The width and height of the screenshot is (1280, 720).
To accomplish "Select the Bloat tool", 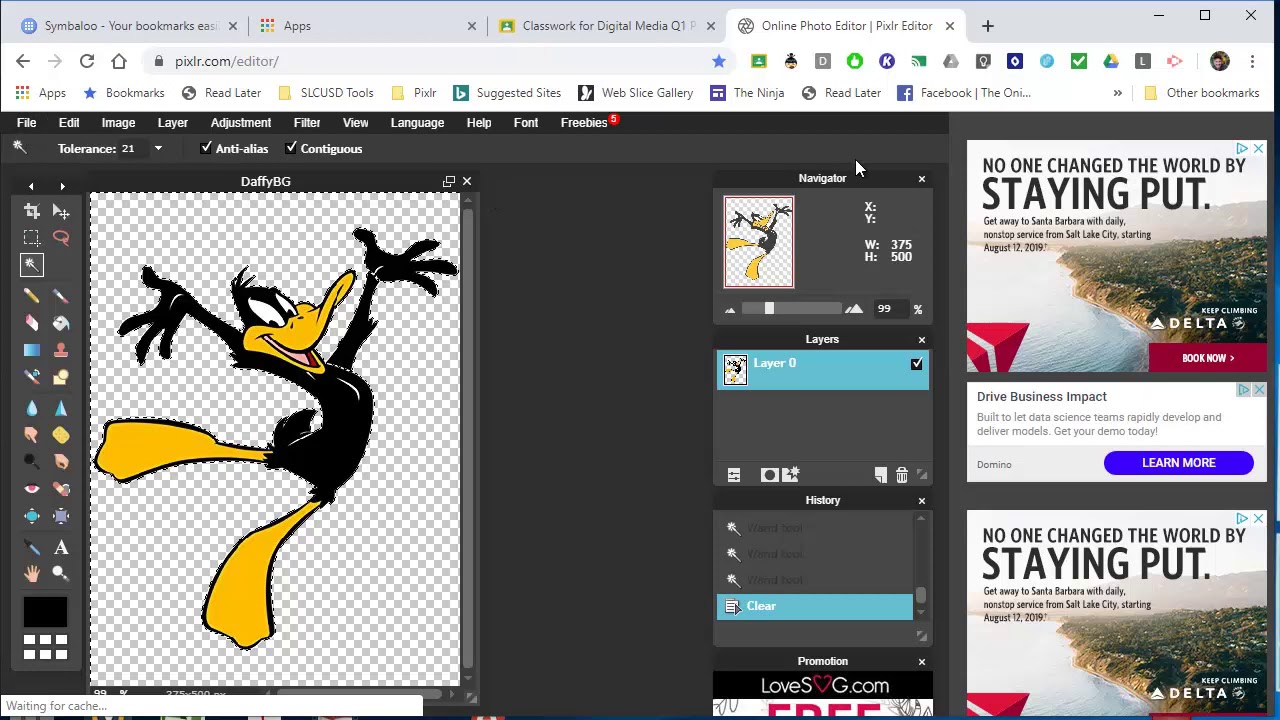I will pyautogui.click(x=32, y=516).
